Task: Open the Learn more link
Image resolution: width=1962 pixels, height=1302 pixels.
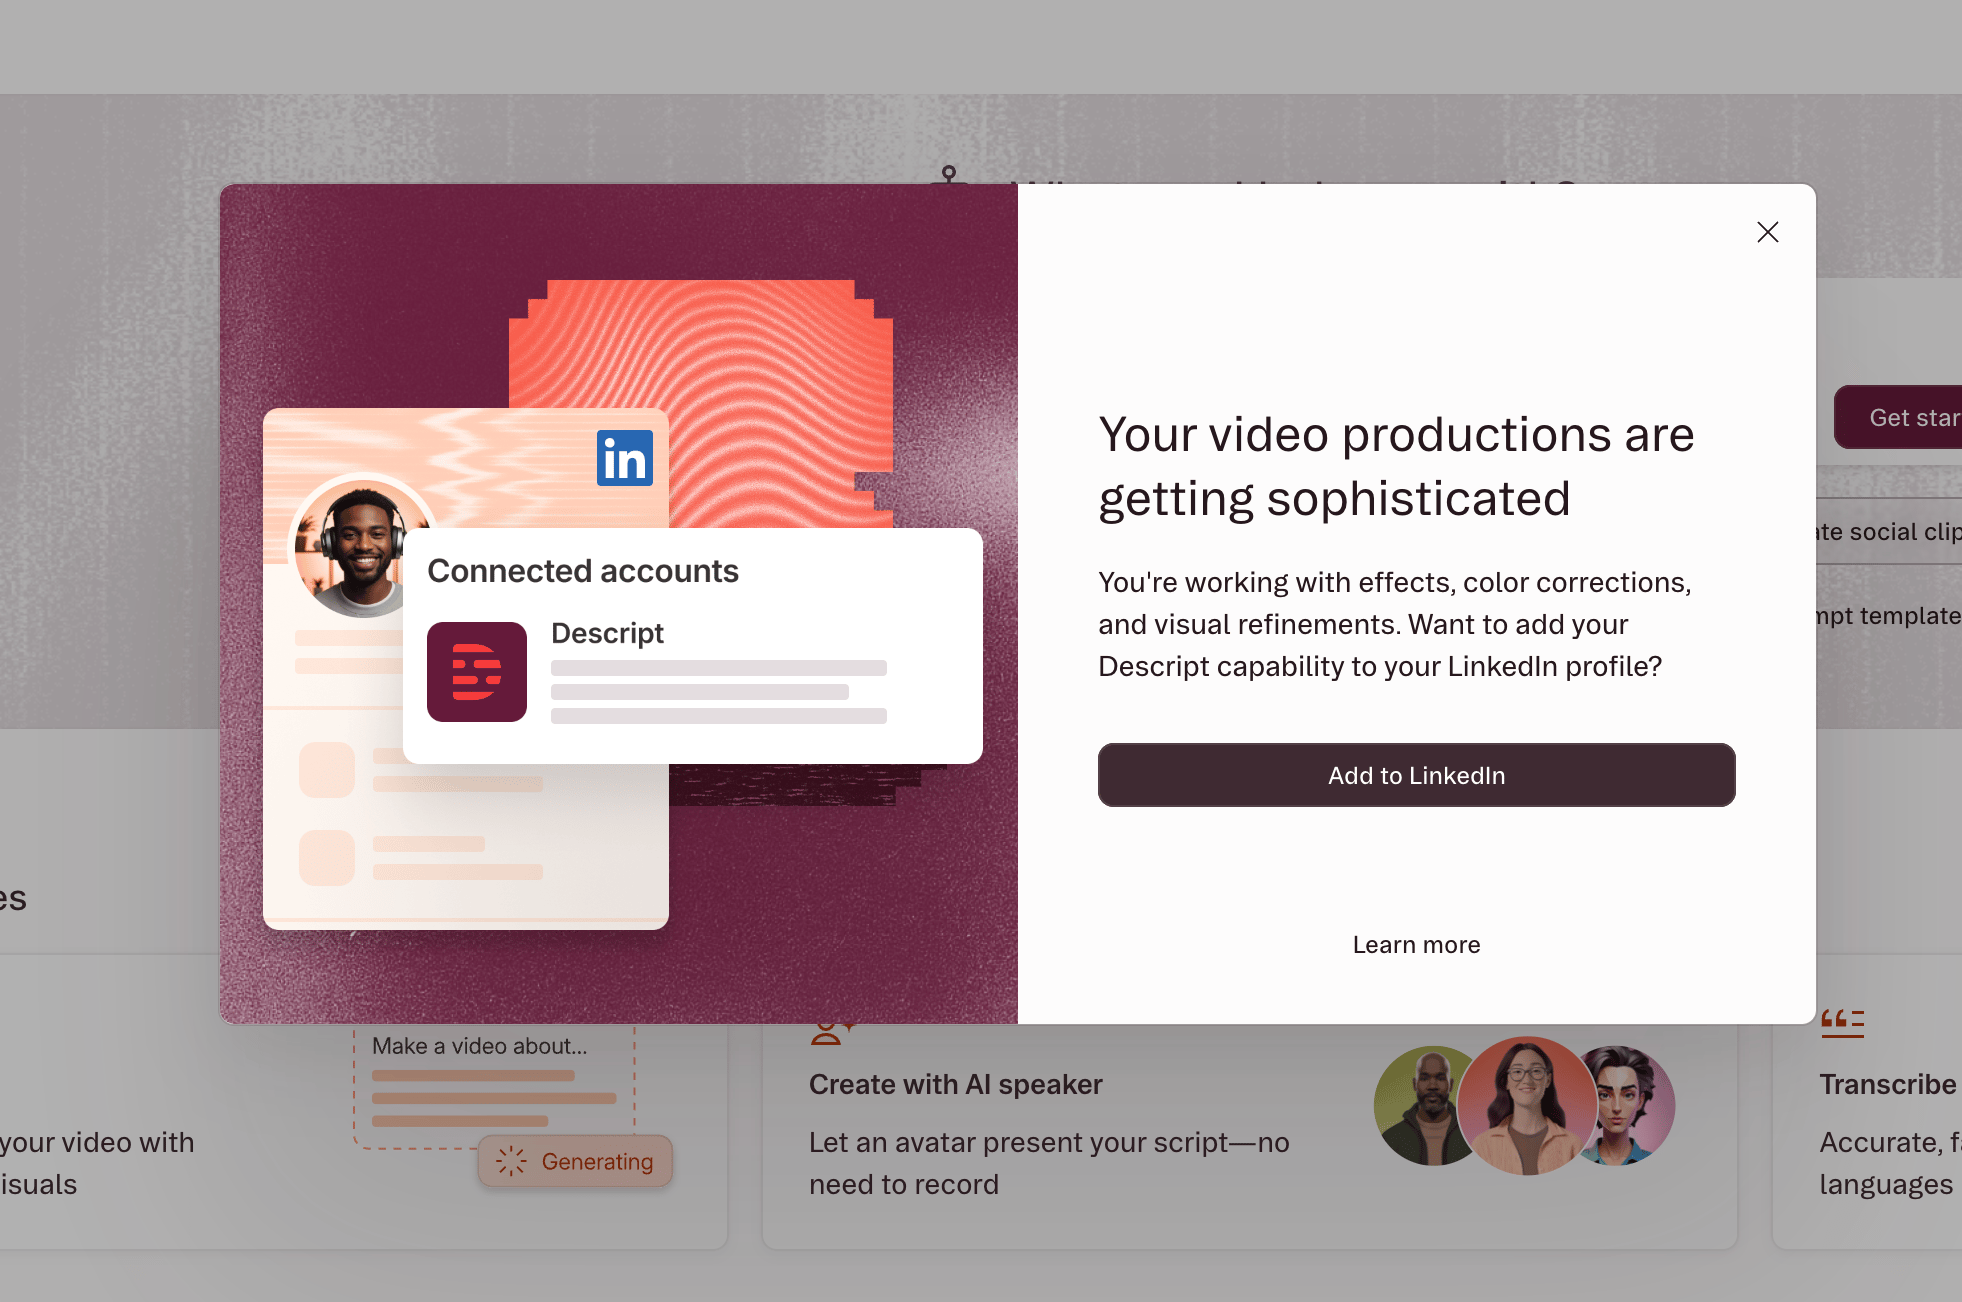Action: click(x=1416, y=945)
